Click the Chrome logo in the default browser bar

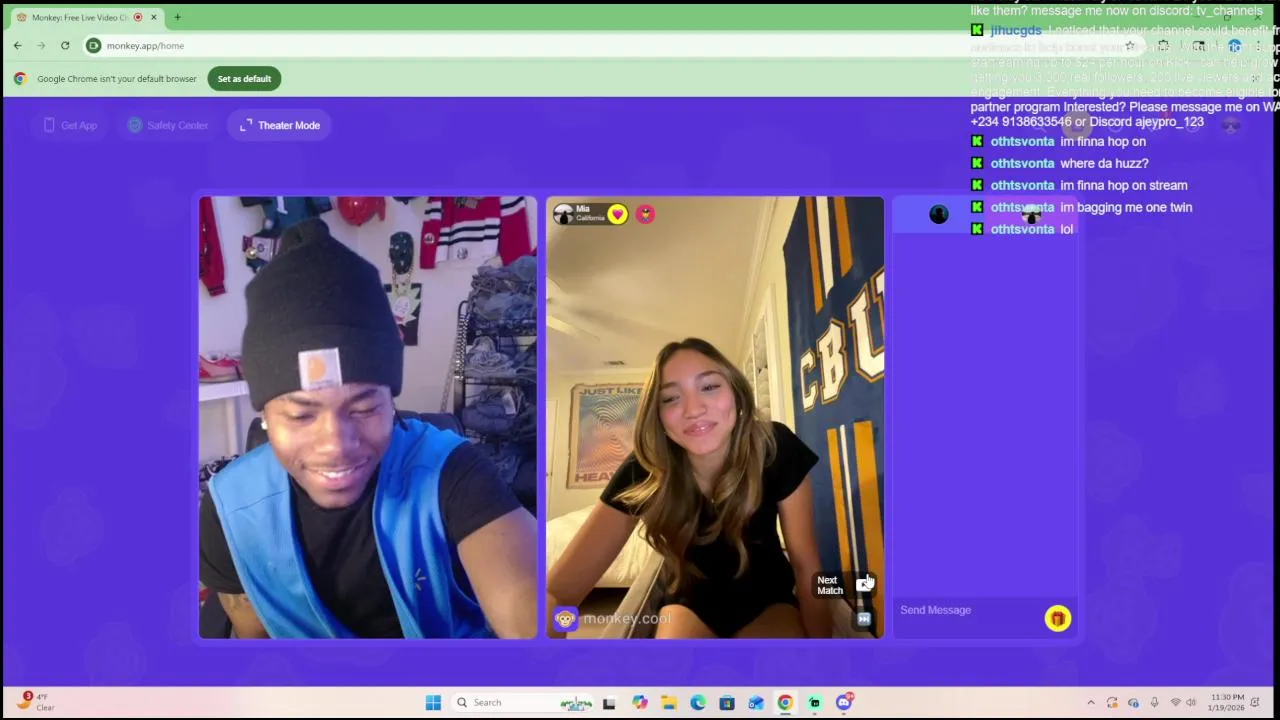pos(20,79)
